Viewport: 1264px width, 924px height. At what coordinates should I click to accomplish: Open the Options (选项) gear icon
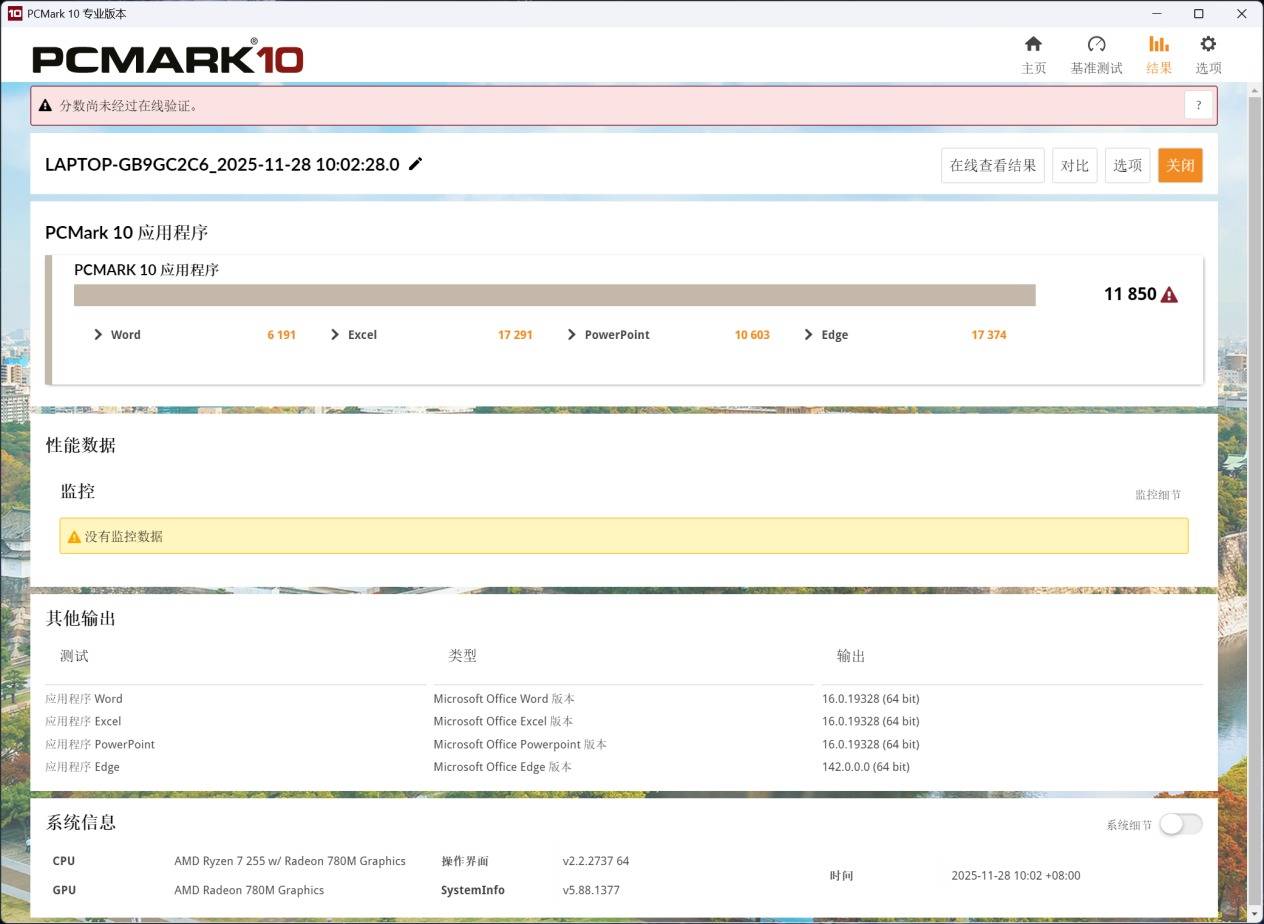click(x=1208, y=44)
